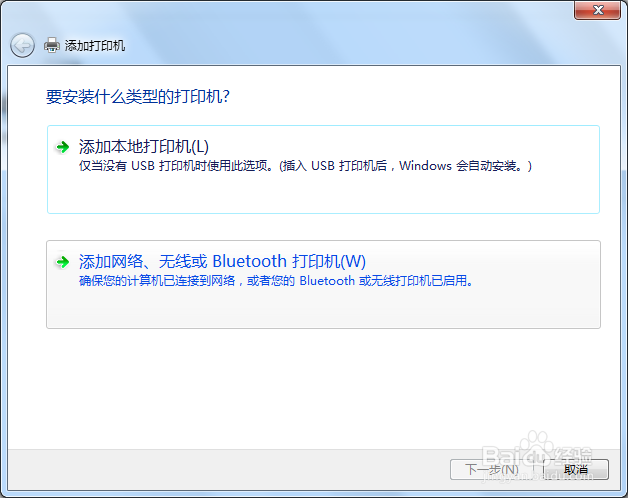Click heading 要安装什么类型的打印机?
The height and width of the screenshot is (498, 628).
pos(138,97)
